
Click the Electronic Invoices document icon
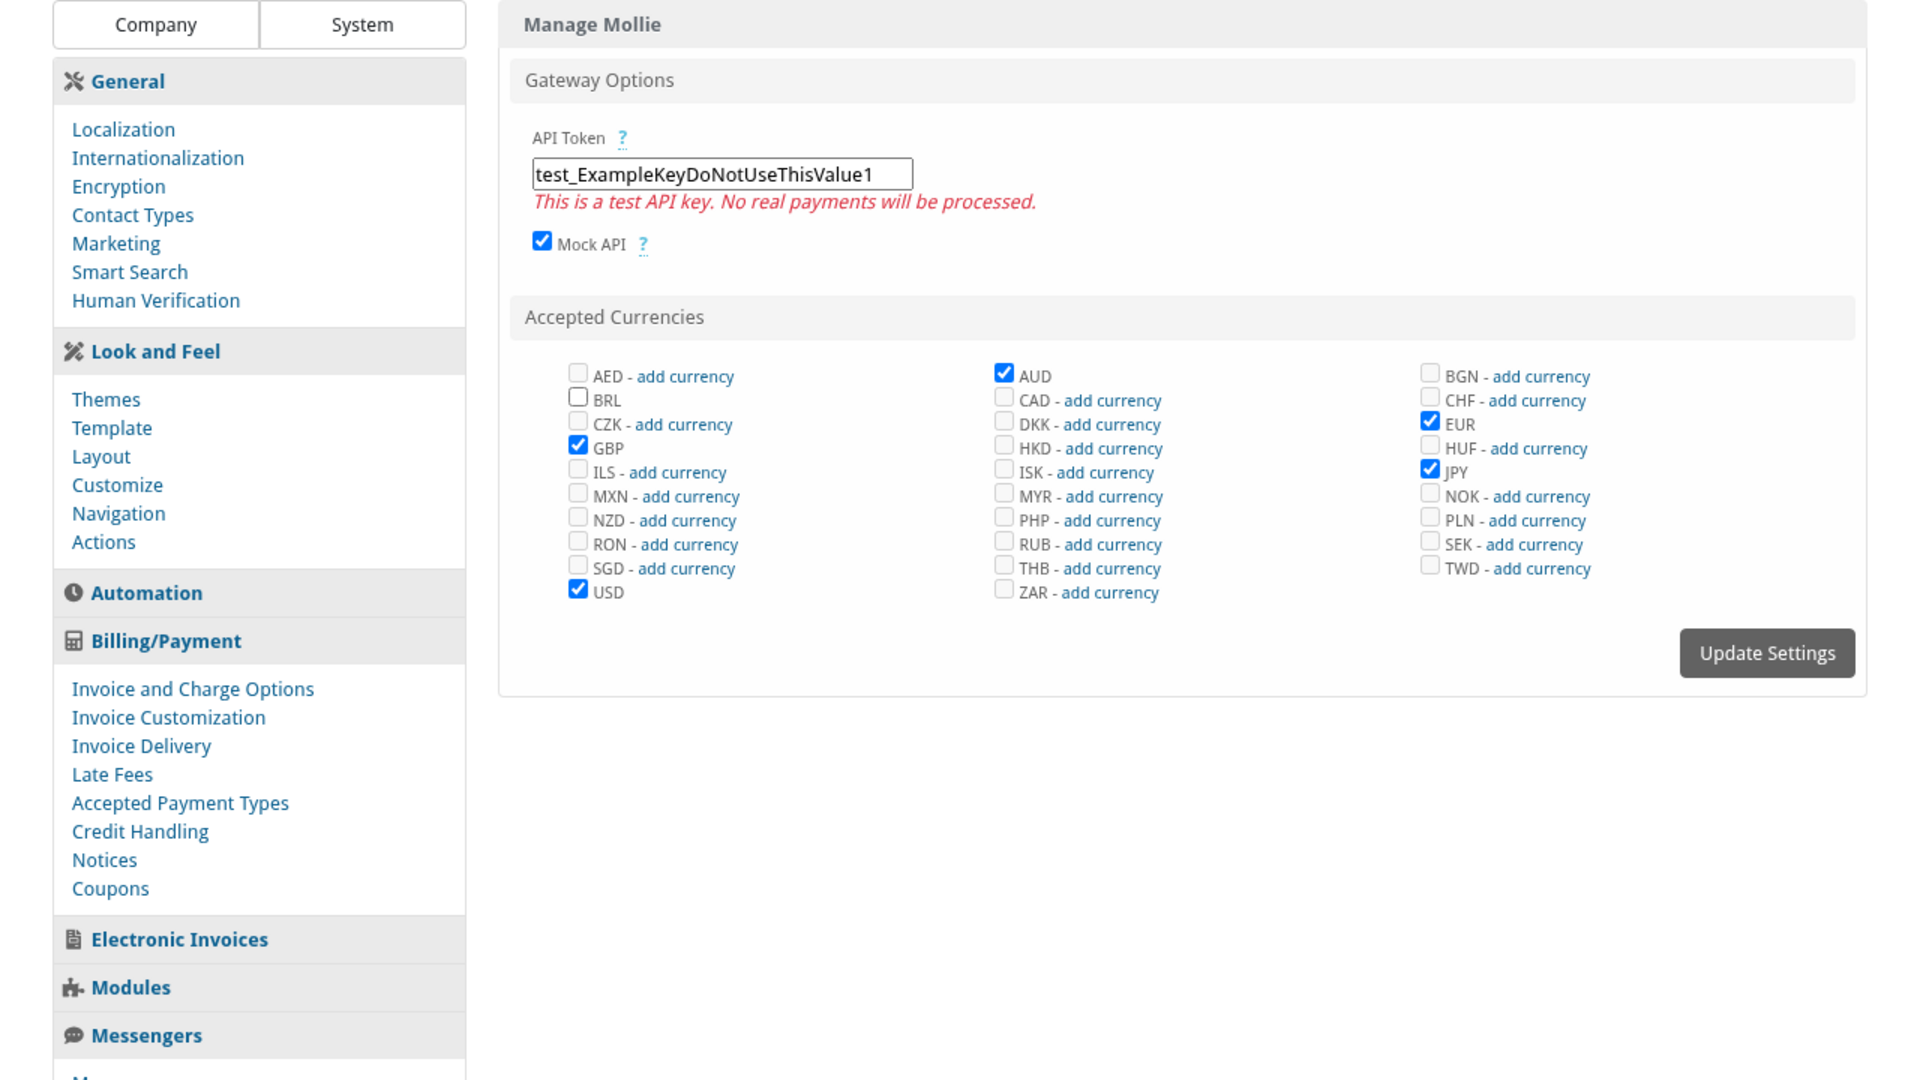click(74, 940)
